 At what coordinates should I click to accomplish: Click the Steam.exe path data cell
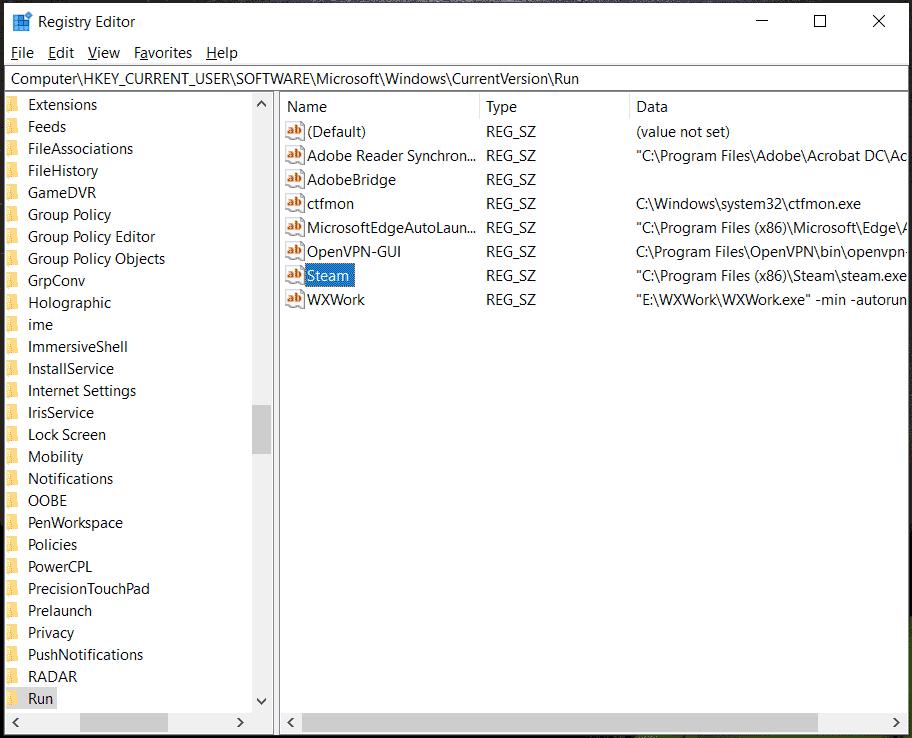click(771, 276)
